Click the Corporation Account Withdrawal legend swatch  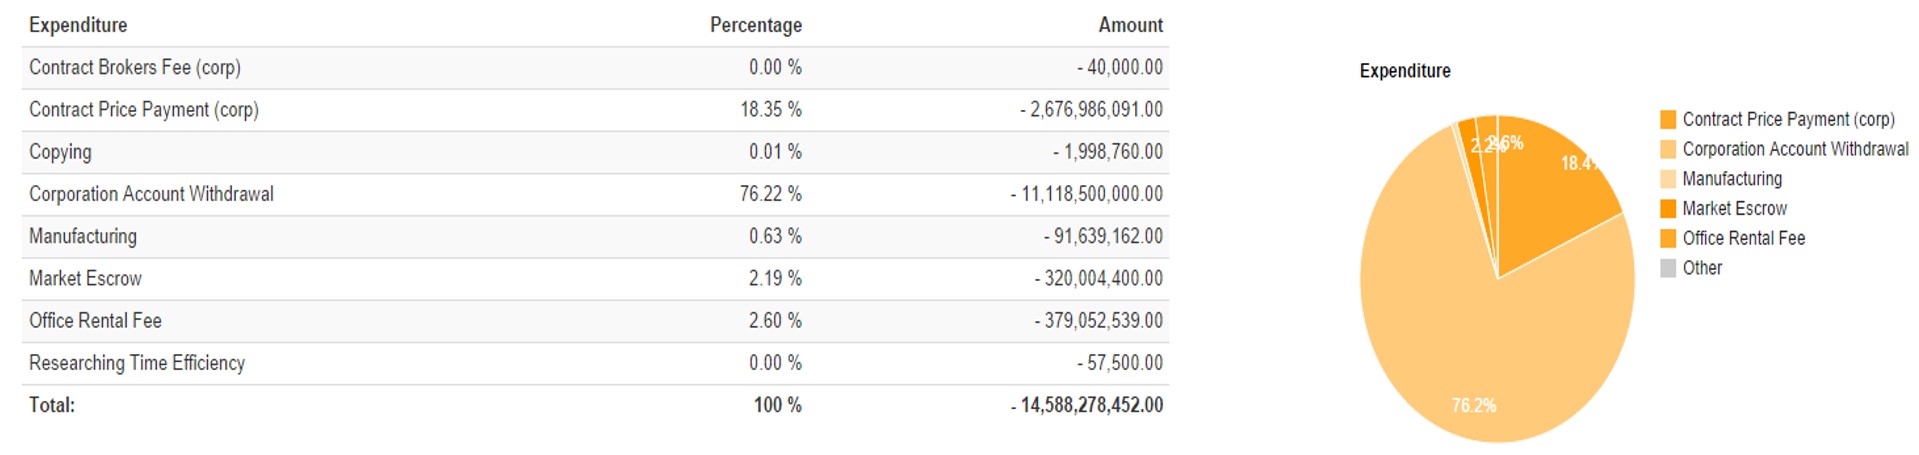click(1667, 150)
